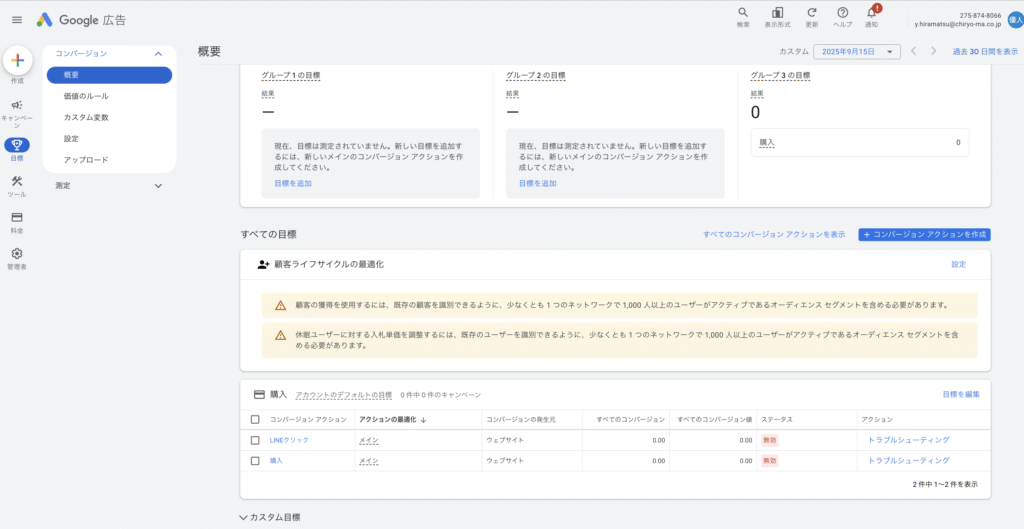
Task: Click the 作成 plus create button
Action: coord(17,61)
